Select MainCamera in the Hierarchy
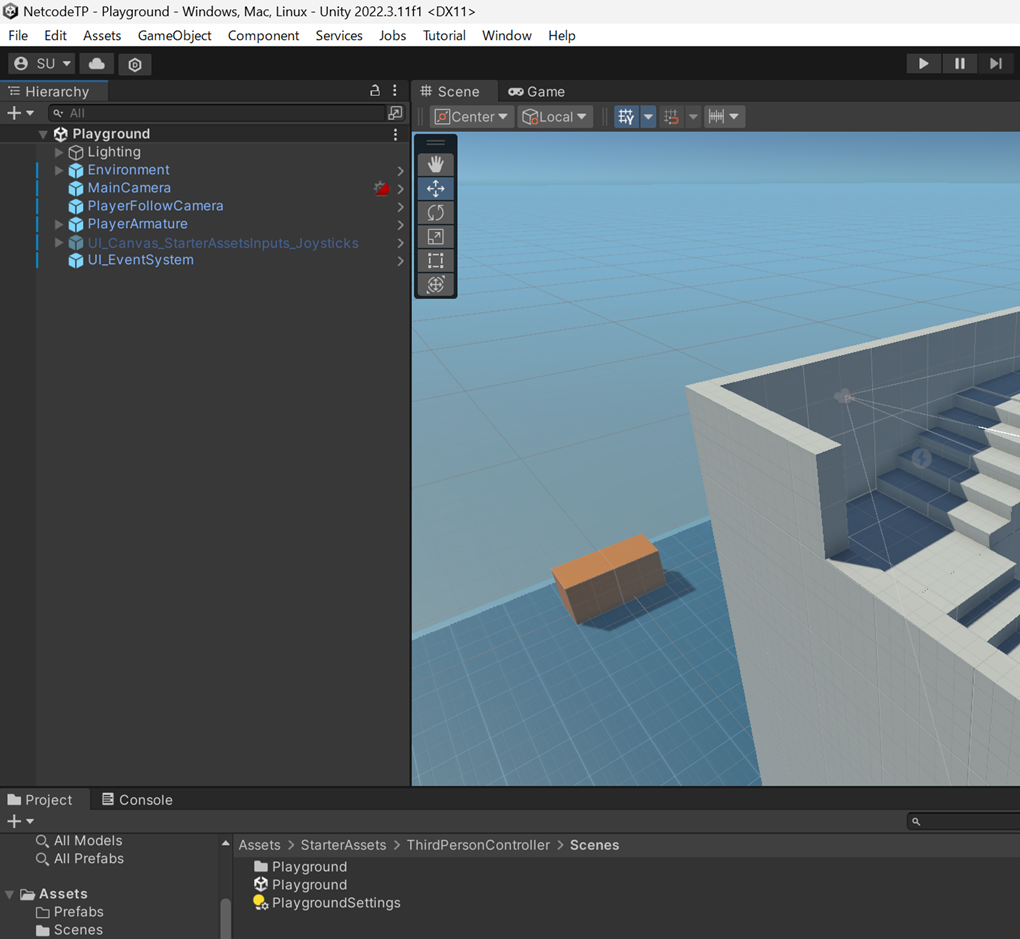Screen dimensions: 1020x939 [129, 188]
